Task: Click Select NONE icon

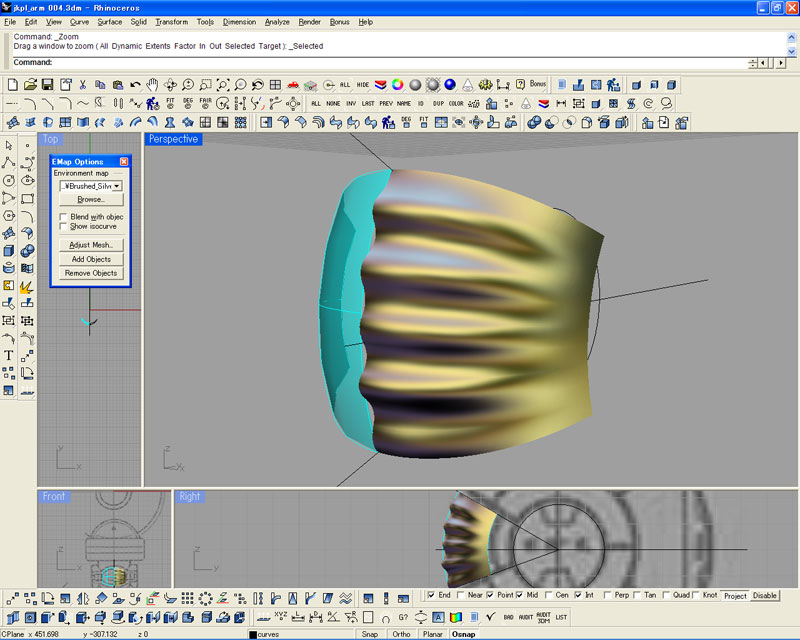Action: point(333,104)
